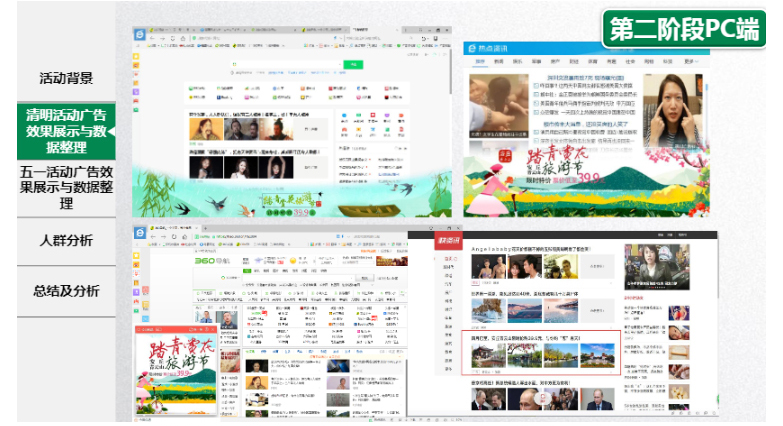Focus the search box in top browser page

click(x=287, y=64)
